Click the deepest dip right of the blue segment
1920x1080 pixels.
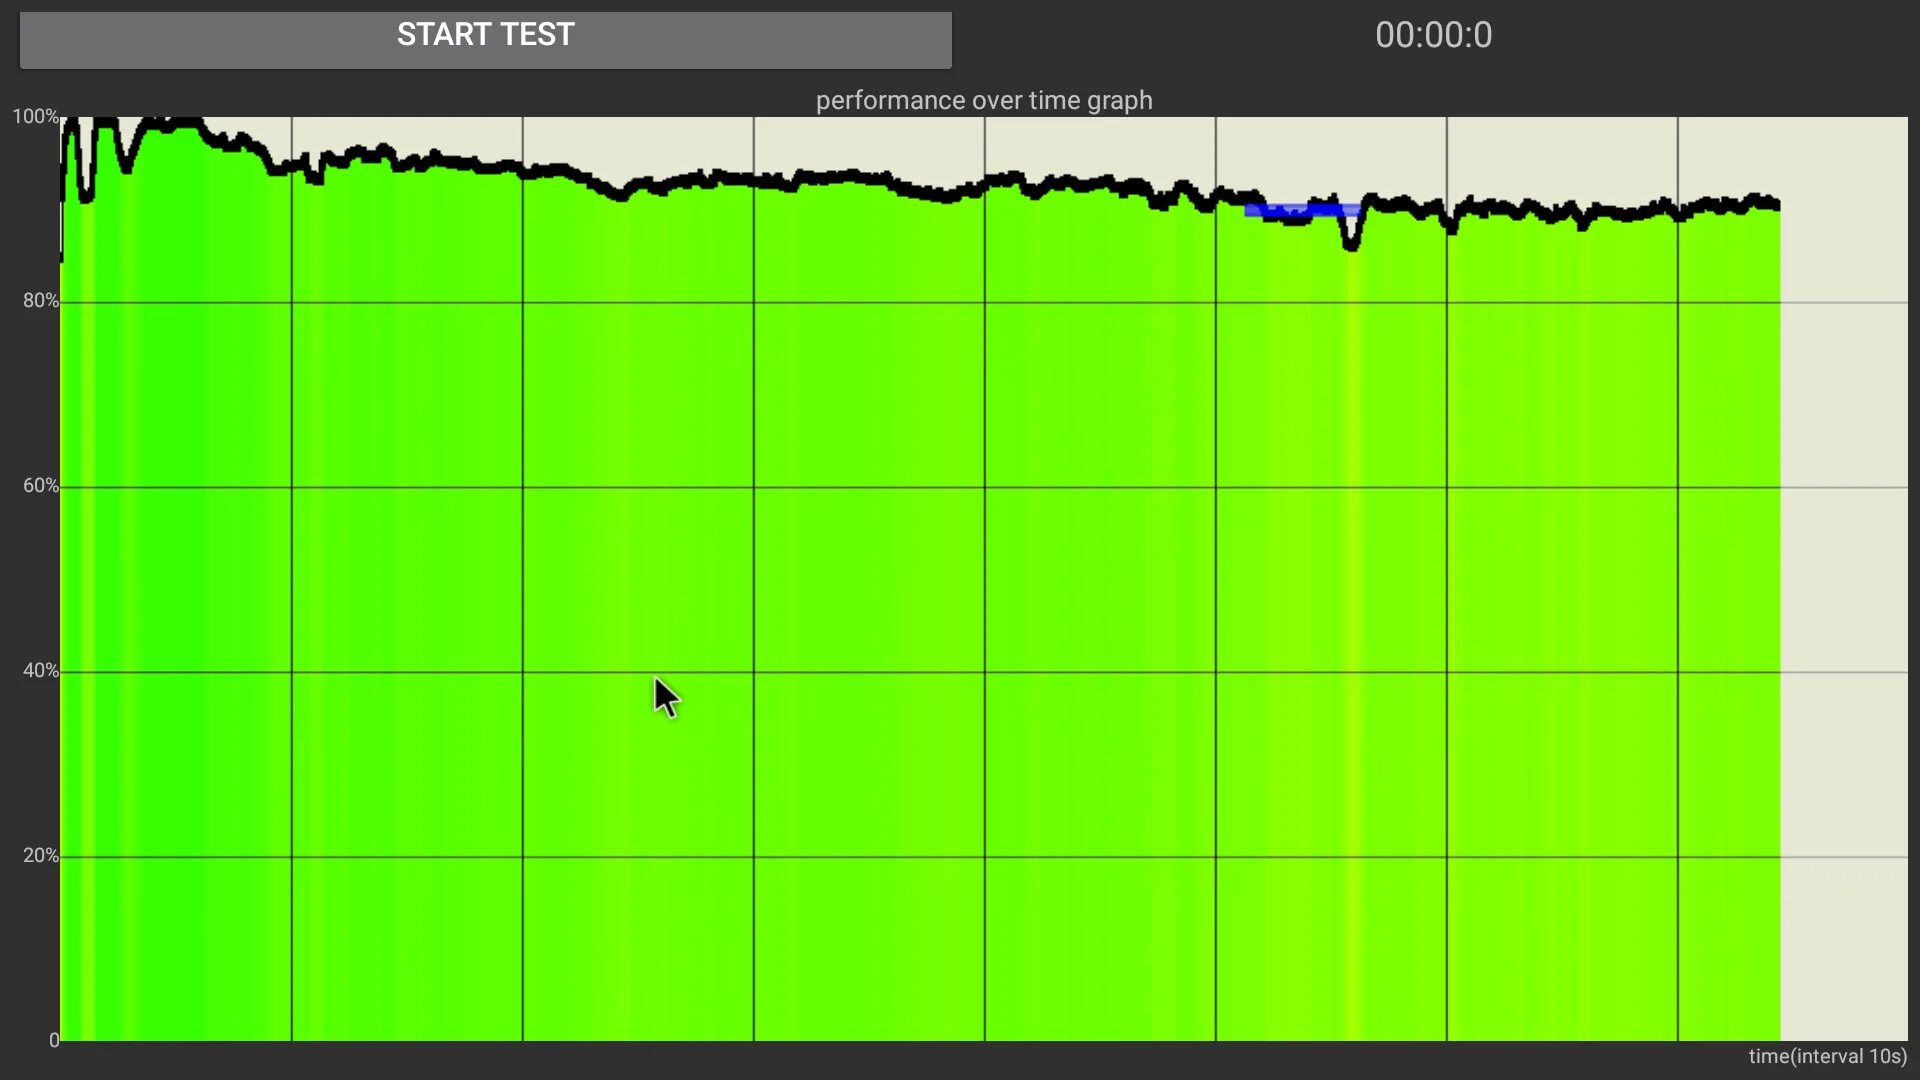(1351, 244)
